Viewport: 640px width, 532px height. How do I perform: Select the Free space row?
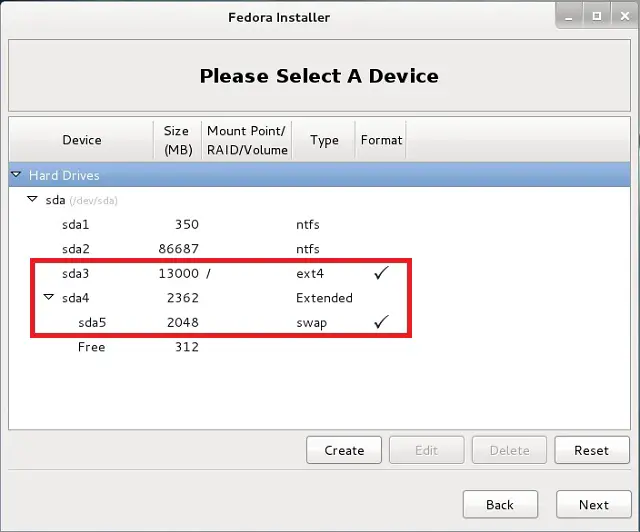[319, 347]
